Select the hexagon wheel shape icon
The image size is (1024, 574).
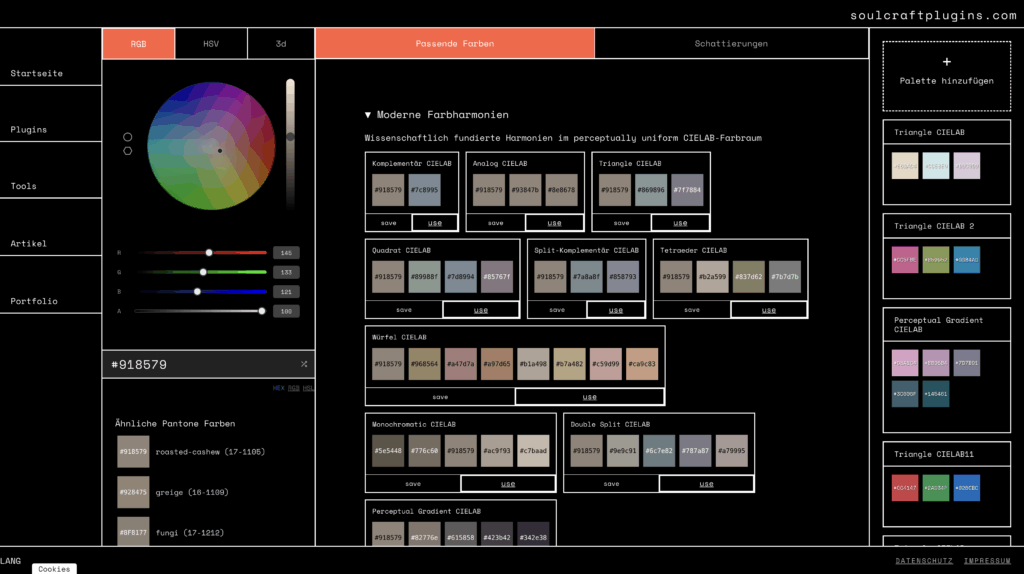128,151
